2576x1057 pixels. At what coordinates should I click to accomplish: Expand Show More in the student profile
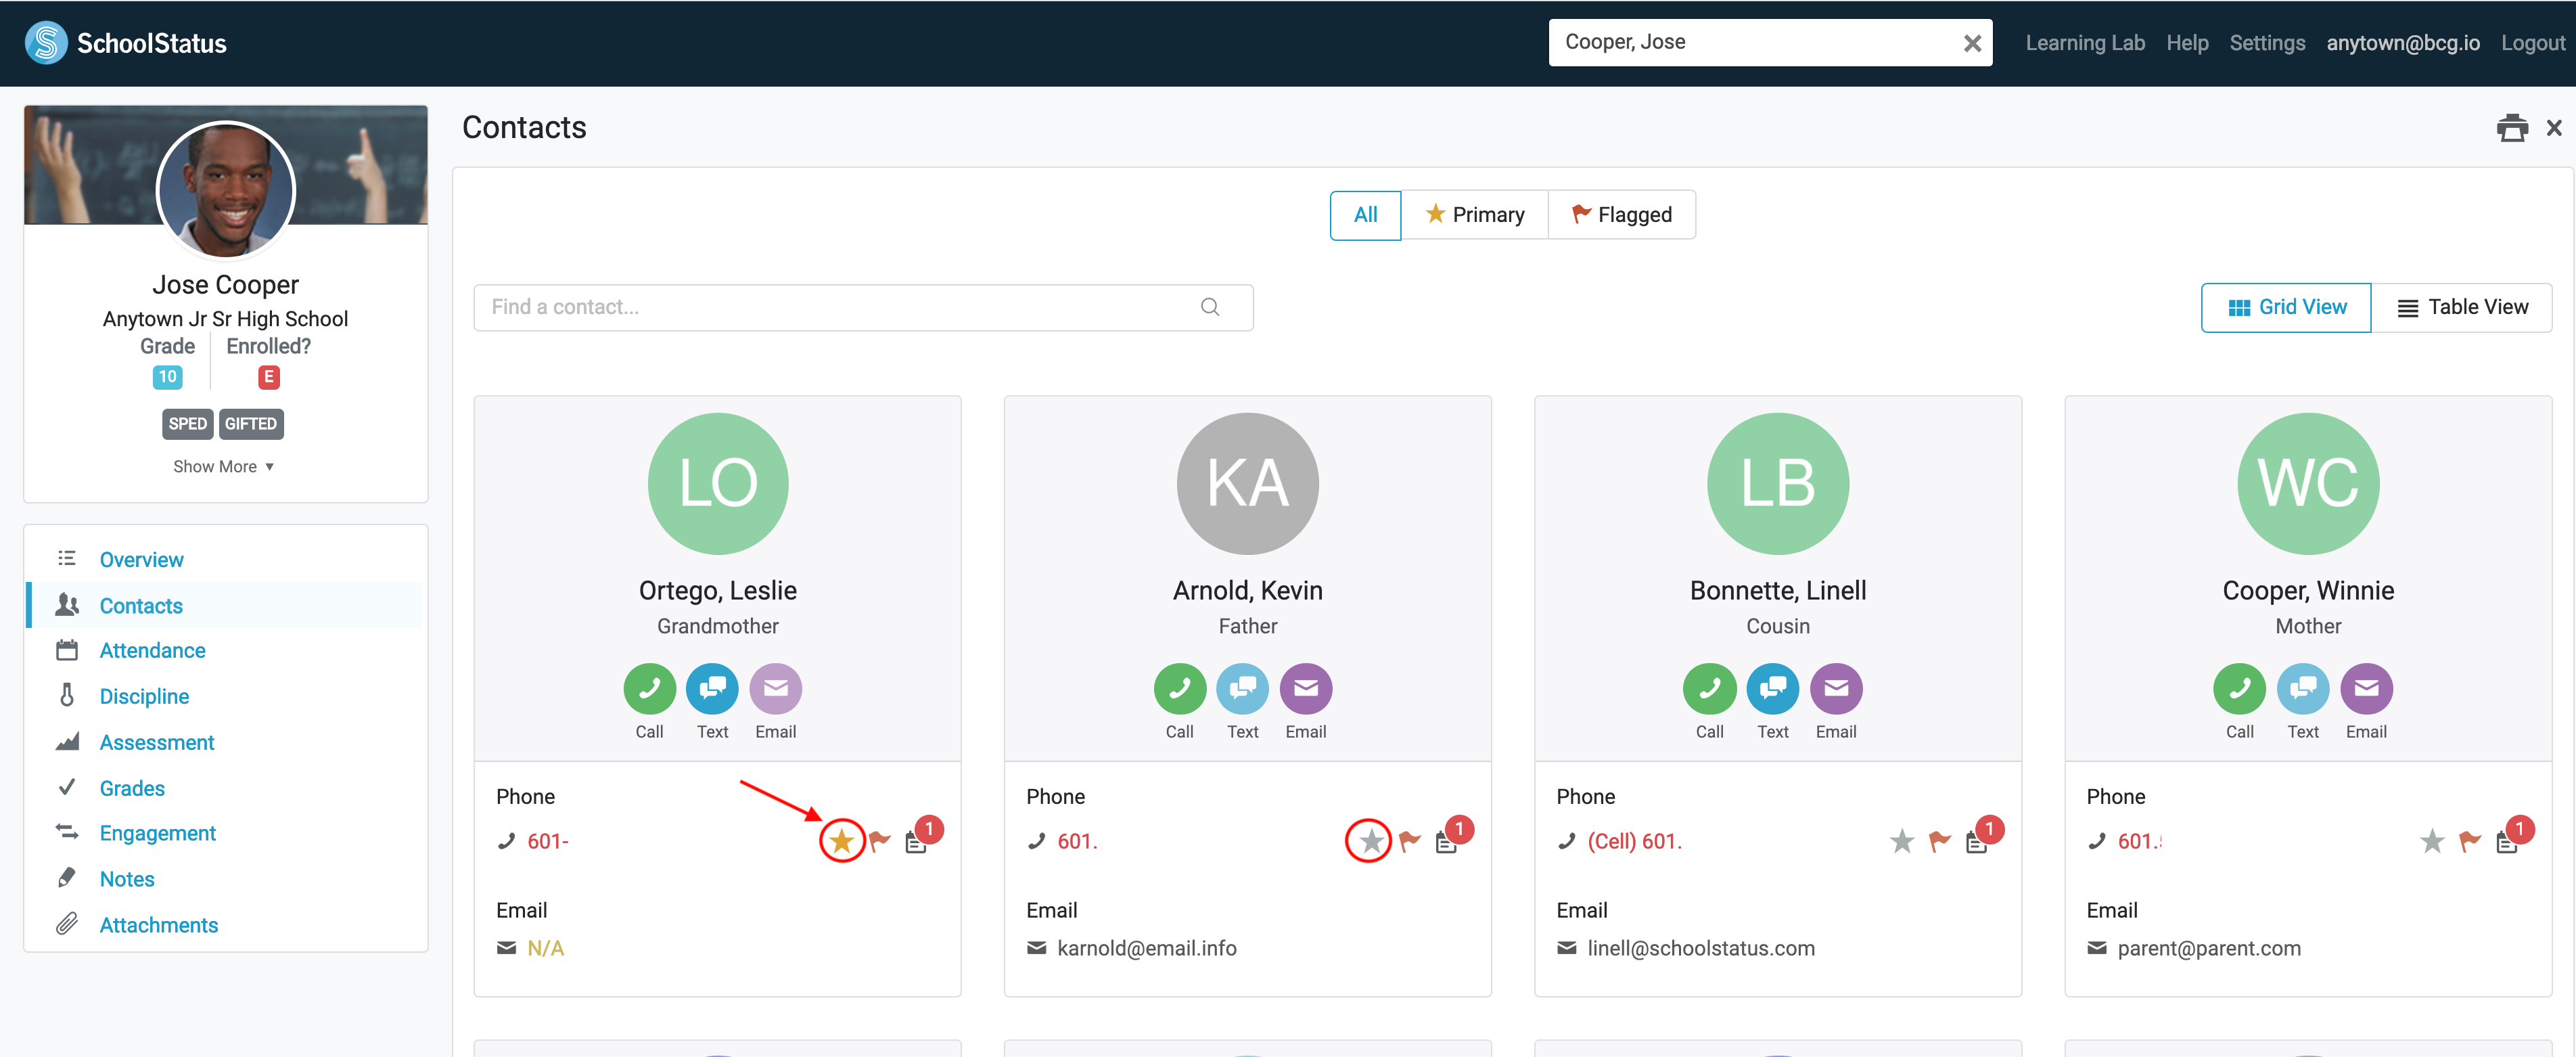pyautogui.click(x=223, y=466)
